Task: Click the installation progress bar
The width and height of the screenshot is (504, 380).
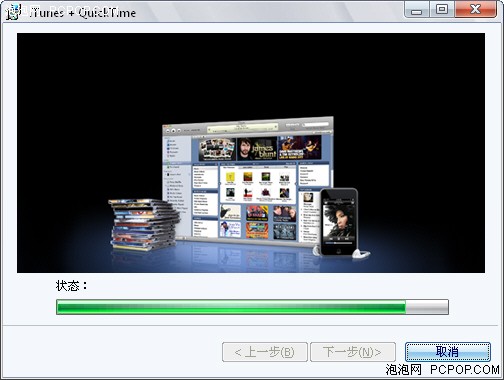Action: (x=252, y=307)
